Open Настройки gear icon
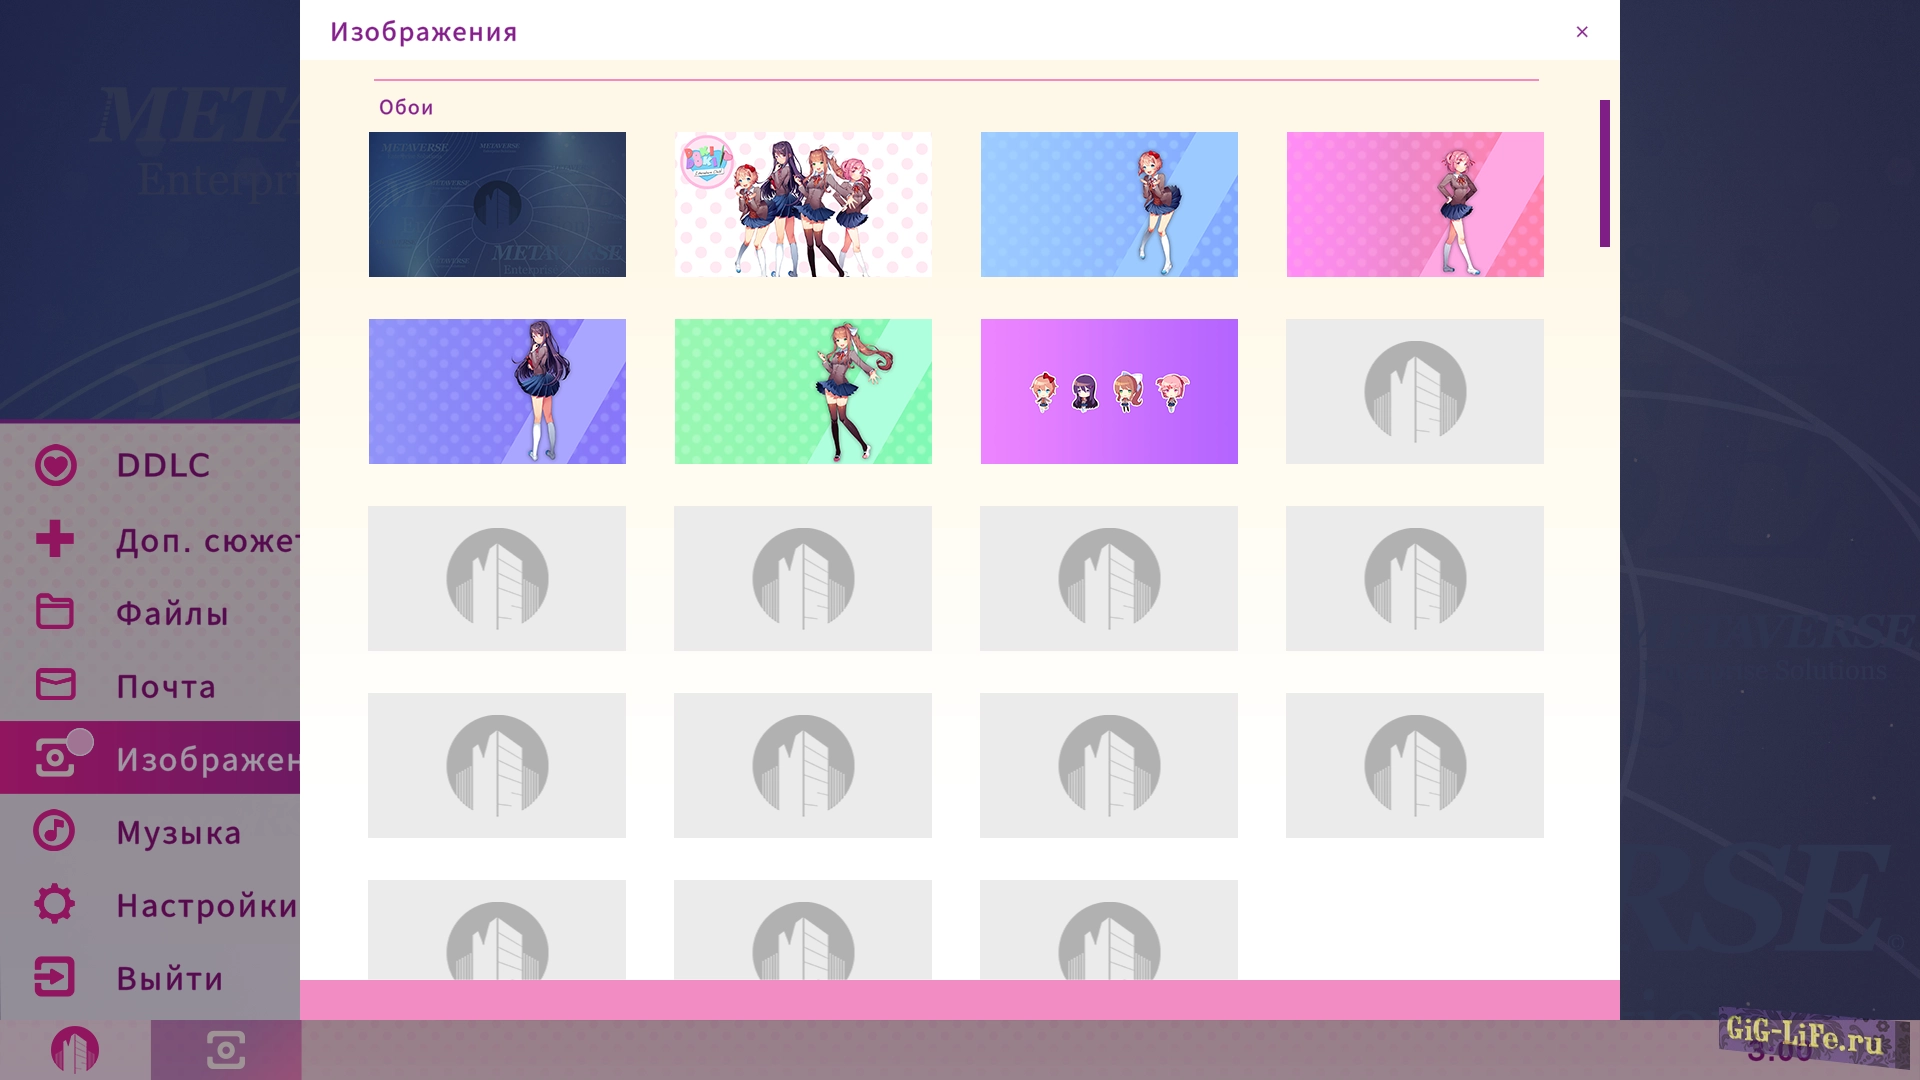The image size is (1920, 1080). pyautogui.click(x=54, y=904)
